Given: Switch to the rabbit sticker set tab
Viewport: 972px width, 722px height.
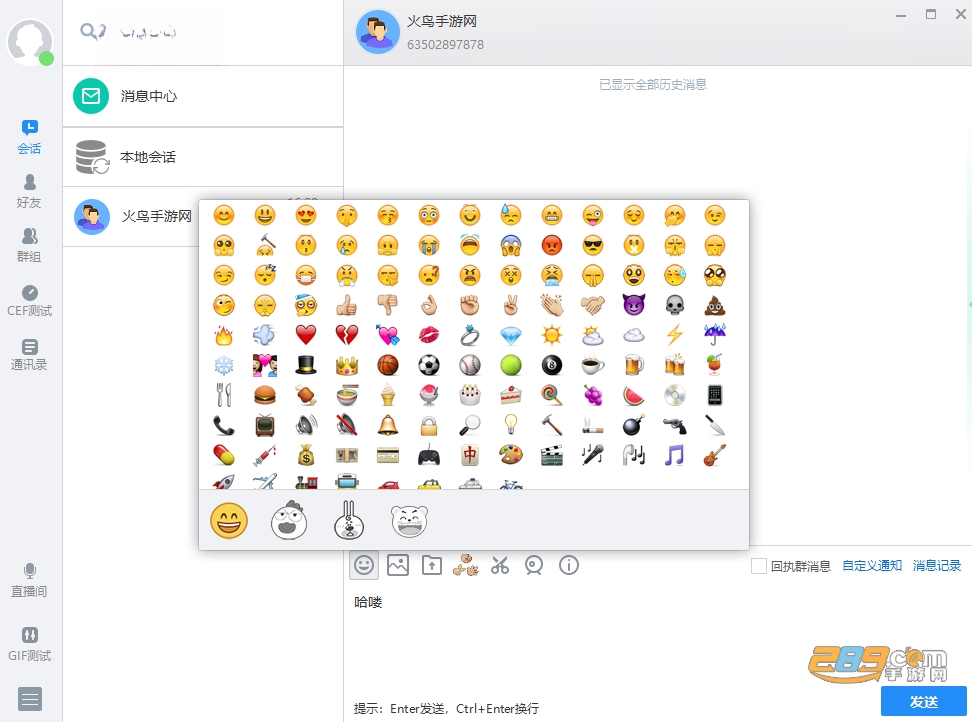Looking at the screenshot, I should click(x=349, y=521).
